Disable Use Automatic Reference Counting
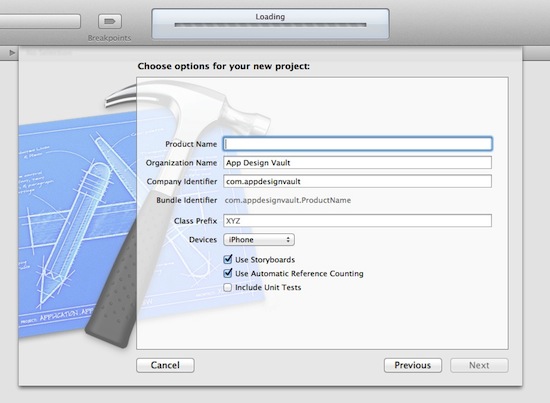Viewport: 550px width, 403px height. tap(228, 273)
